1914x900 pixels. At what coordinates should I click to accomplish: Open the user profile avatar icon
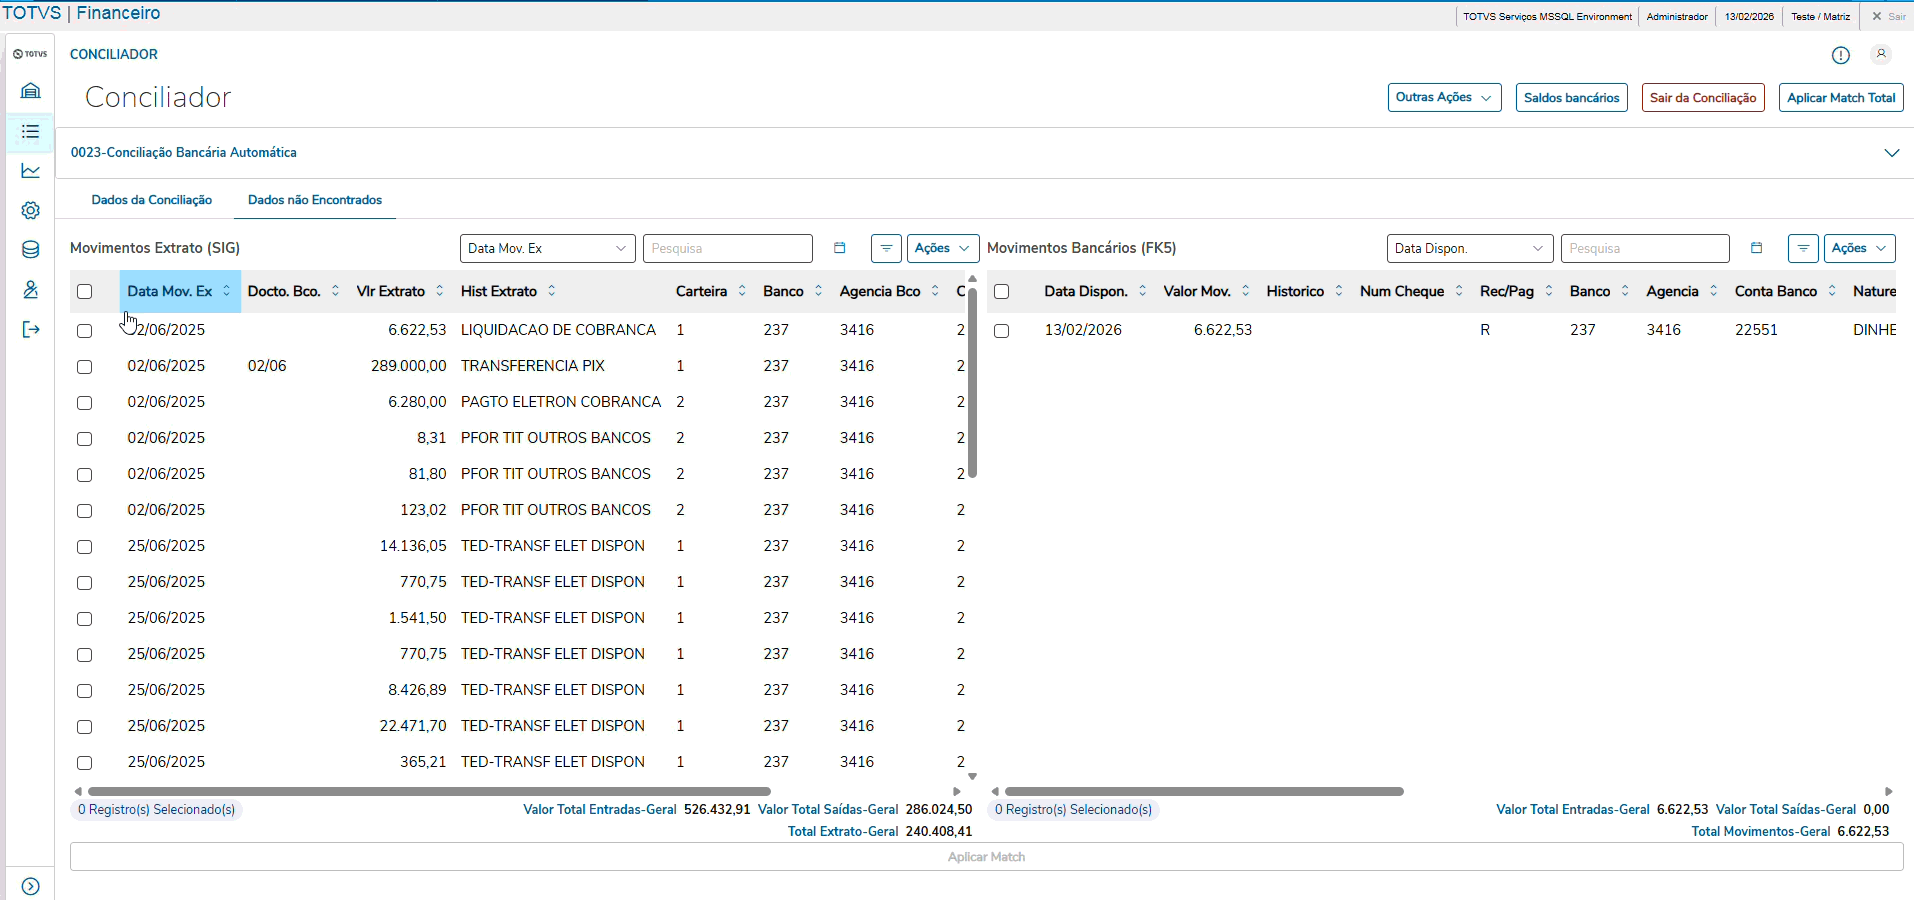[1881, 54]
